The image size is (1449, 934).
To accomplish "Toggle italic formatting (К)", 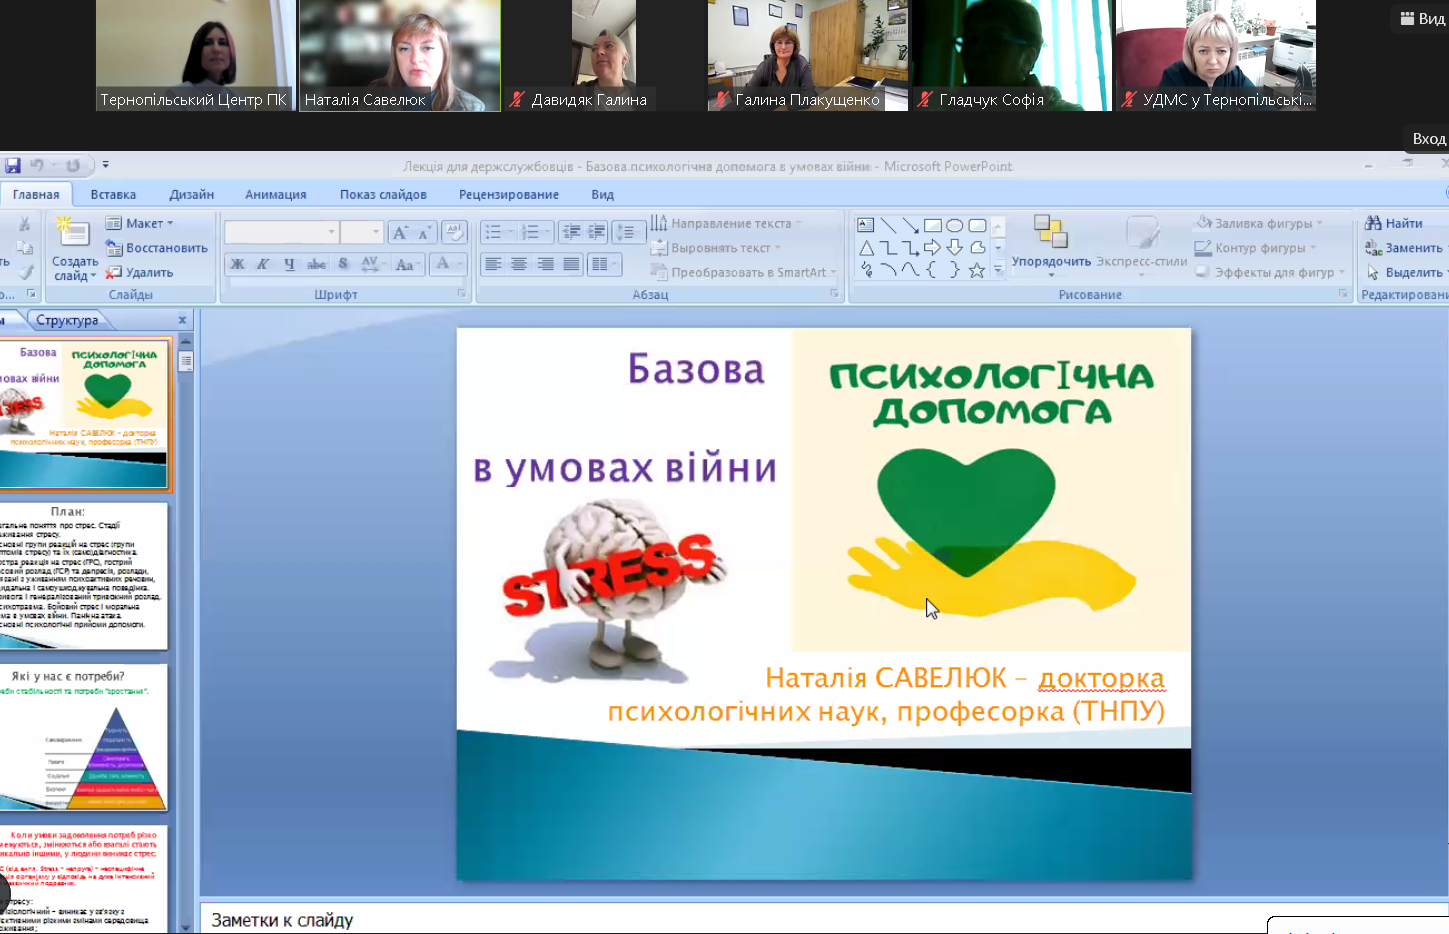I will [263, 264].
